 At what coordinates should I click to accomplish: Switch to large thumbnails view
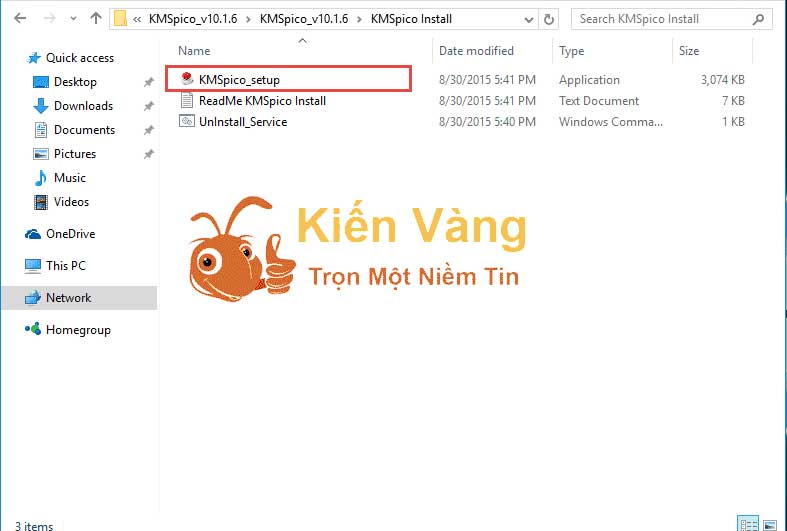coord(770,525)
